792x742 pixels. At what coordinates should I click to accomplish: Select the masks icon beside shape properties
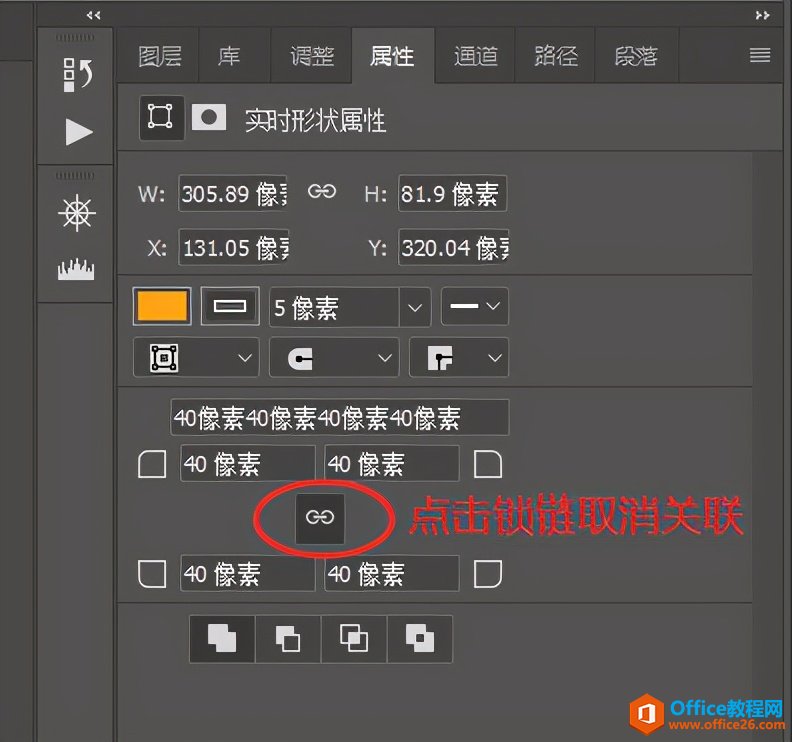[x=209, y=117]
